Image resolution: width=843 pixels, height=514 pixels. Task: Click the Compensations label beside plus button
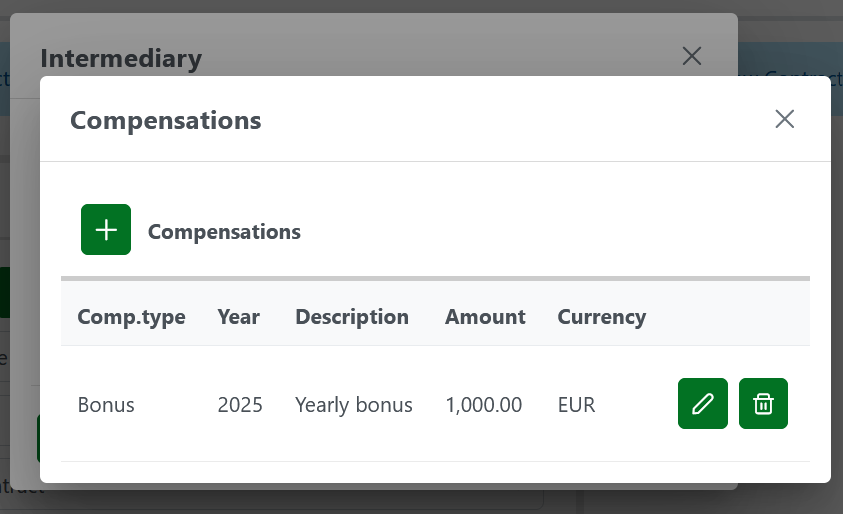224,232
